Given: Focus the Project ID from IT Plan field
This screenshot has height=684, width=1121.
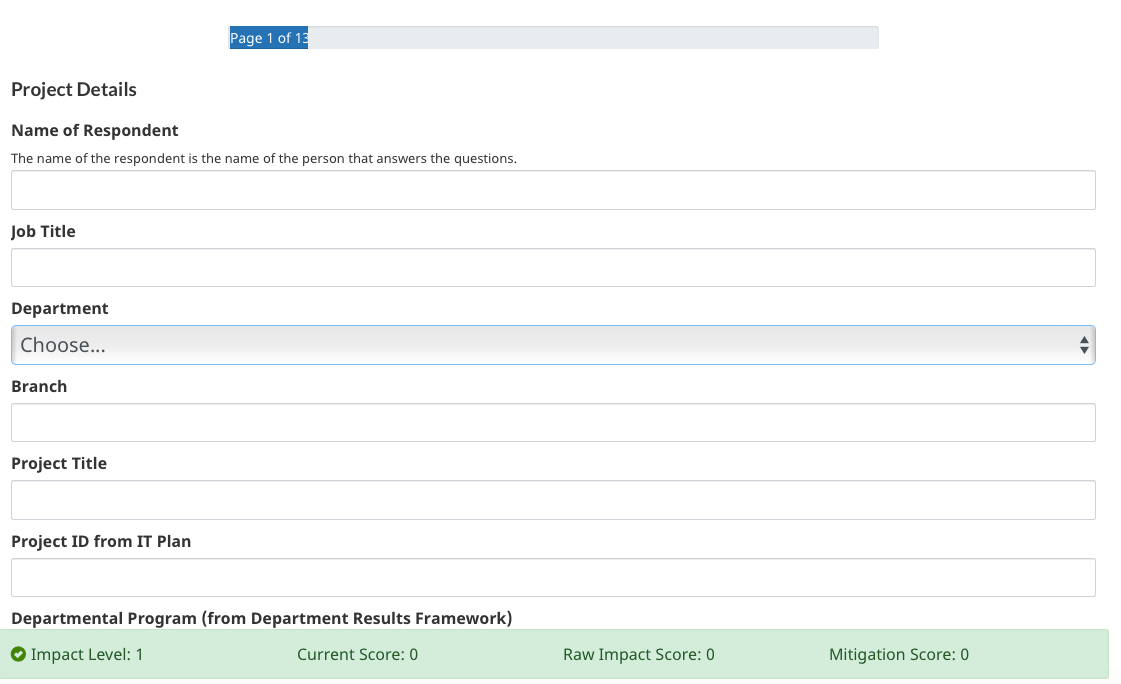Looking at the screenshot, I should pos(553,578).
